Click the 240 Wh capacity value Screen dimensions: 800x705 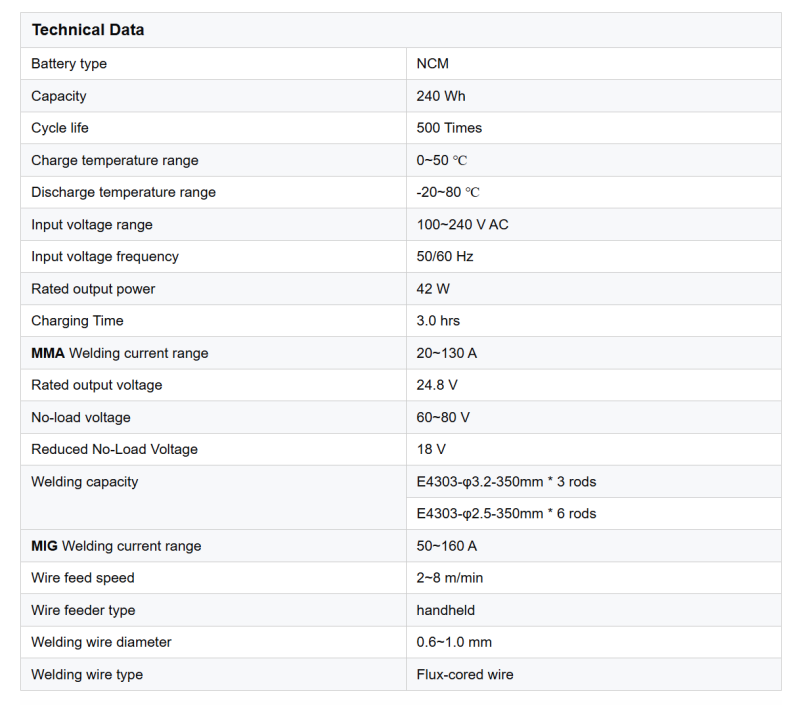441,96
